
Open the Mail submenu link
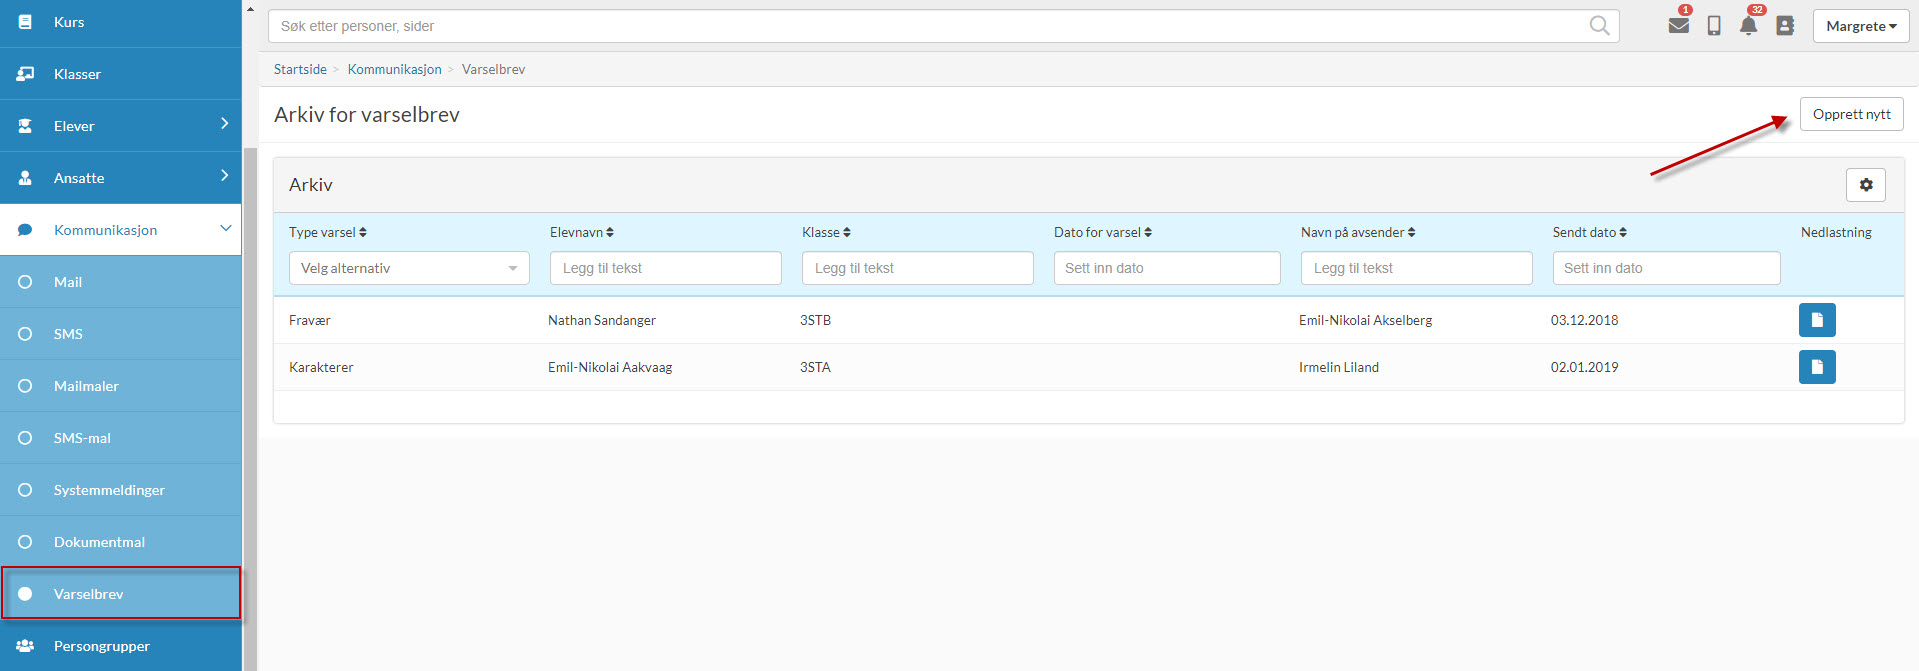click(x=120, y=282)
